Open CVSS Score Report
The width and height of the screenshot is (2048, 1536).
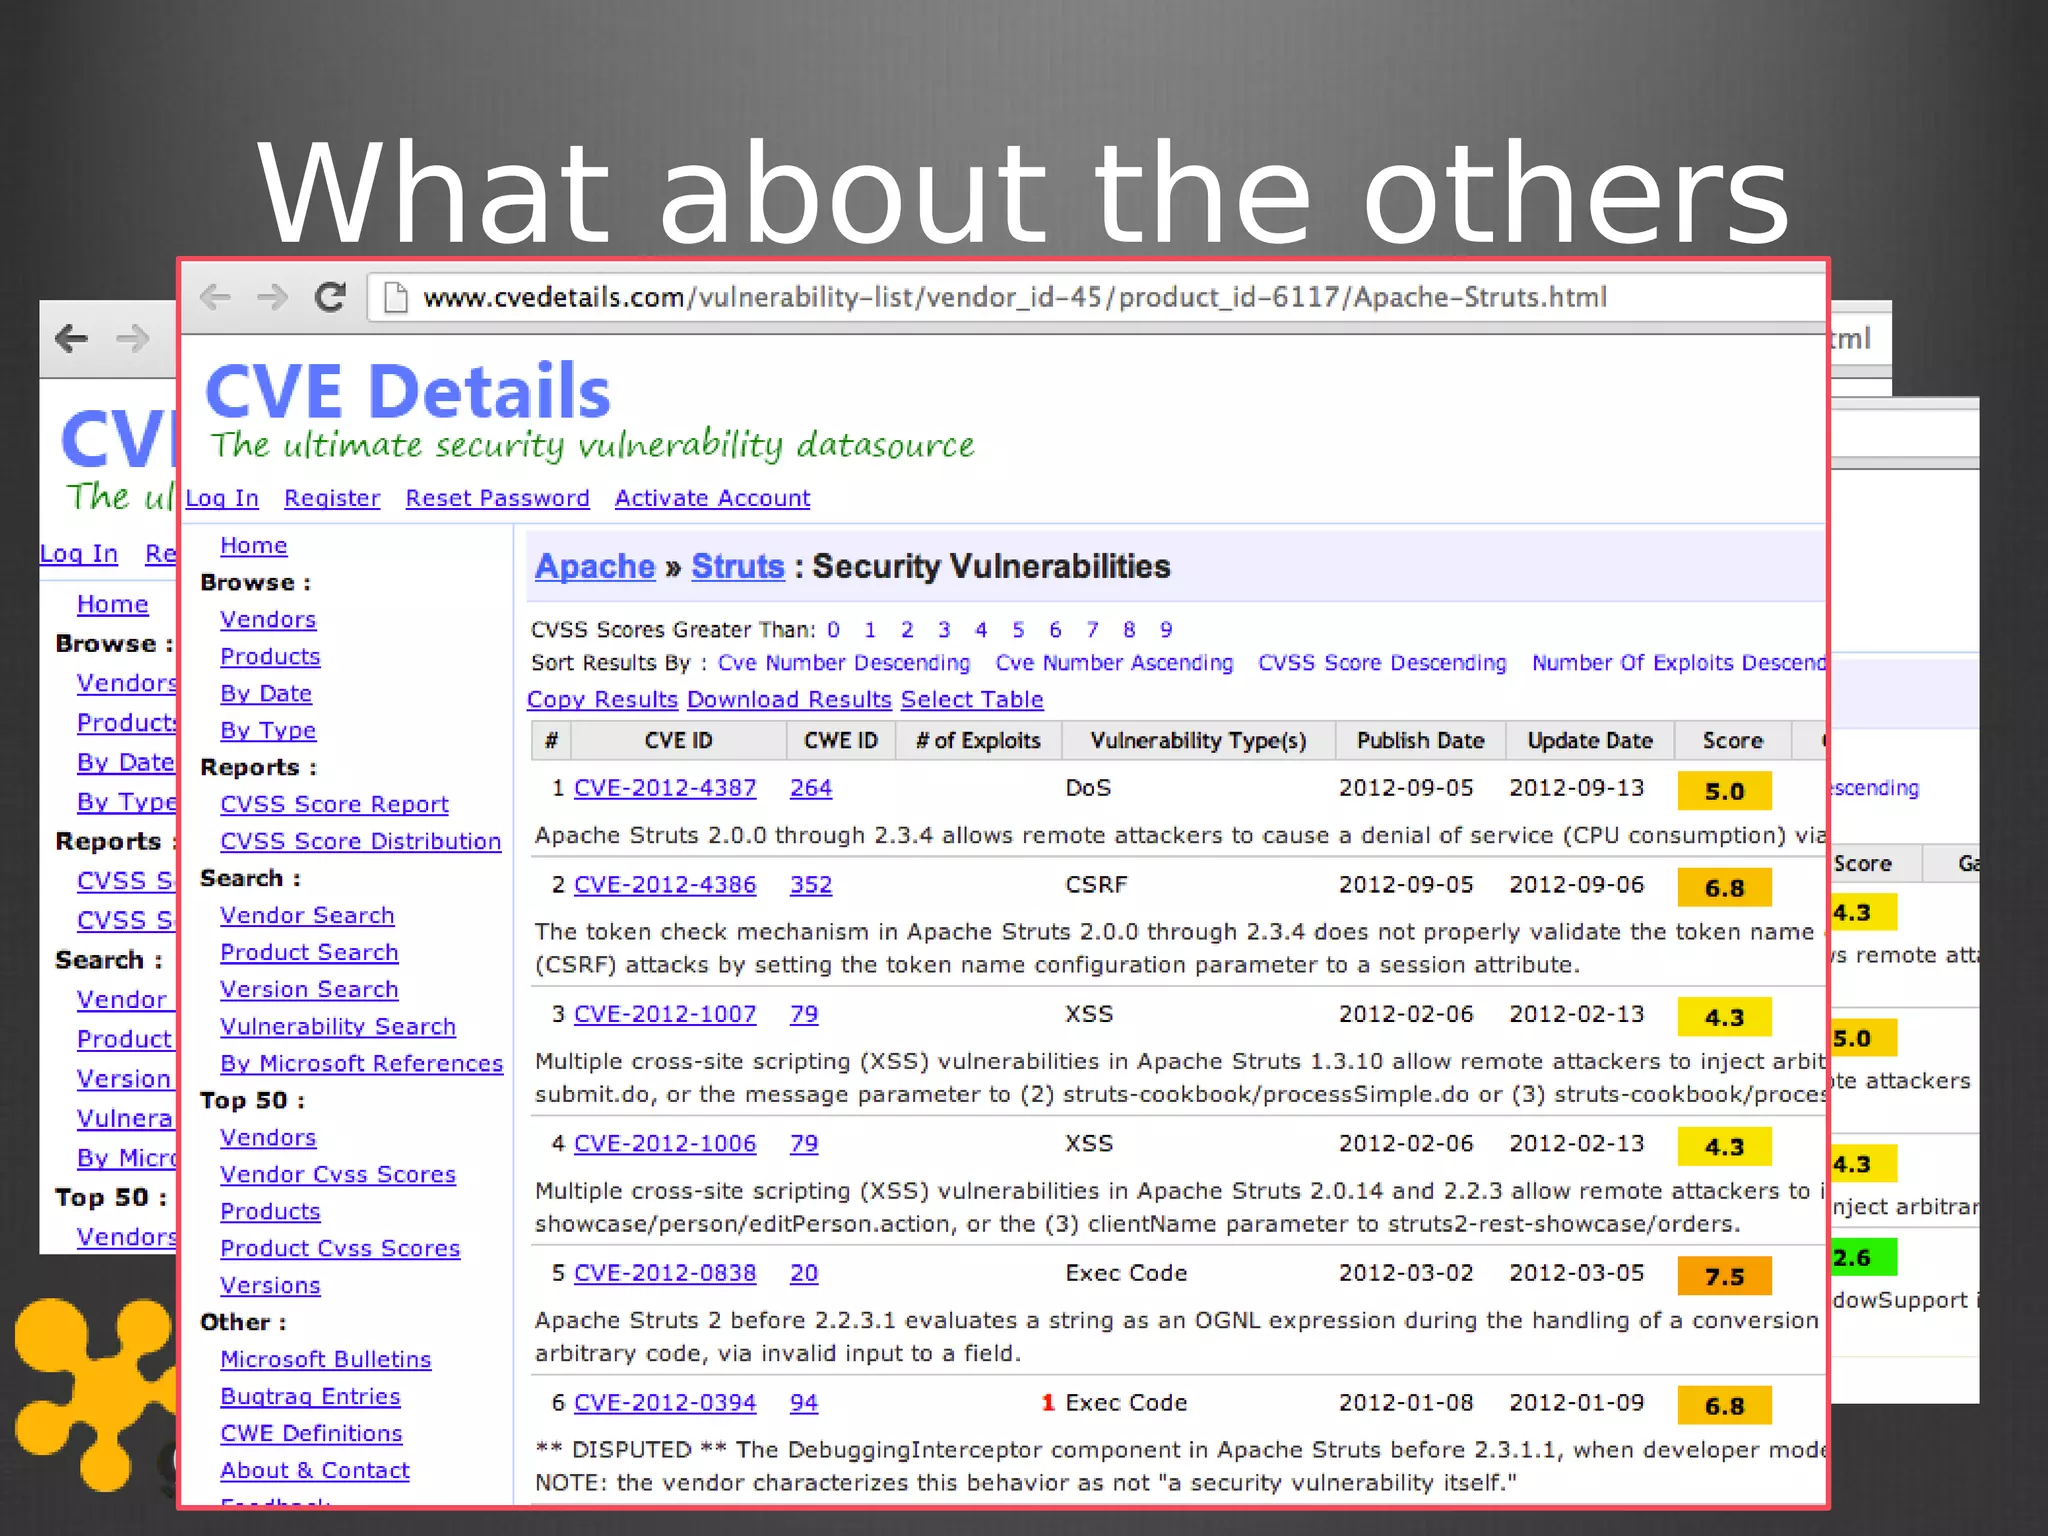pos(334,805)
